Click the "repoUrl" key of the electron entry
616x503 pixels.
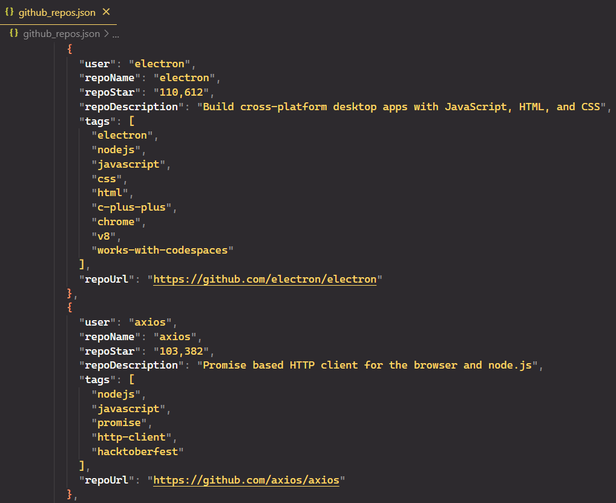(x=106, y=279)
